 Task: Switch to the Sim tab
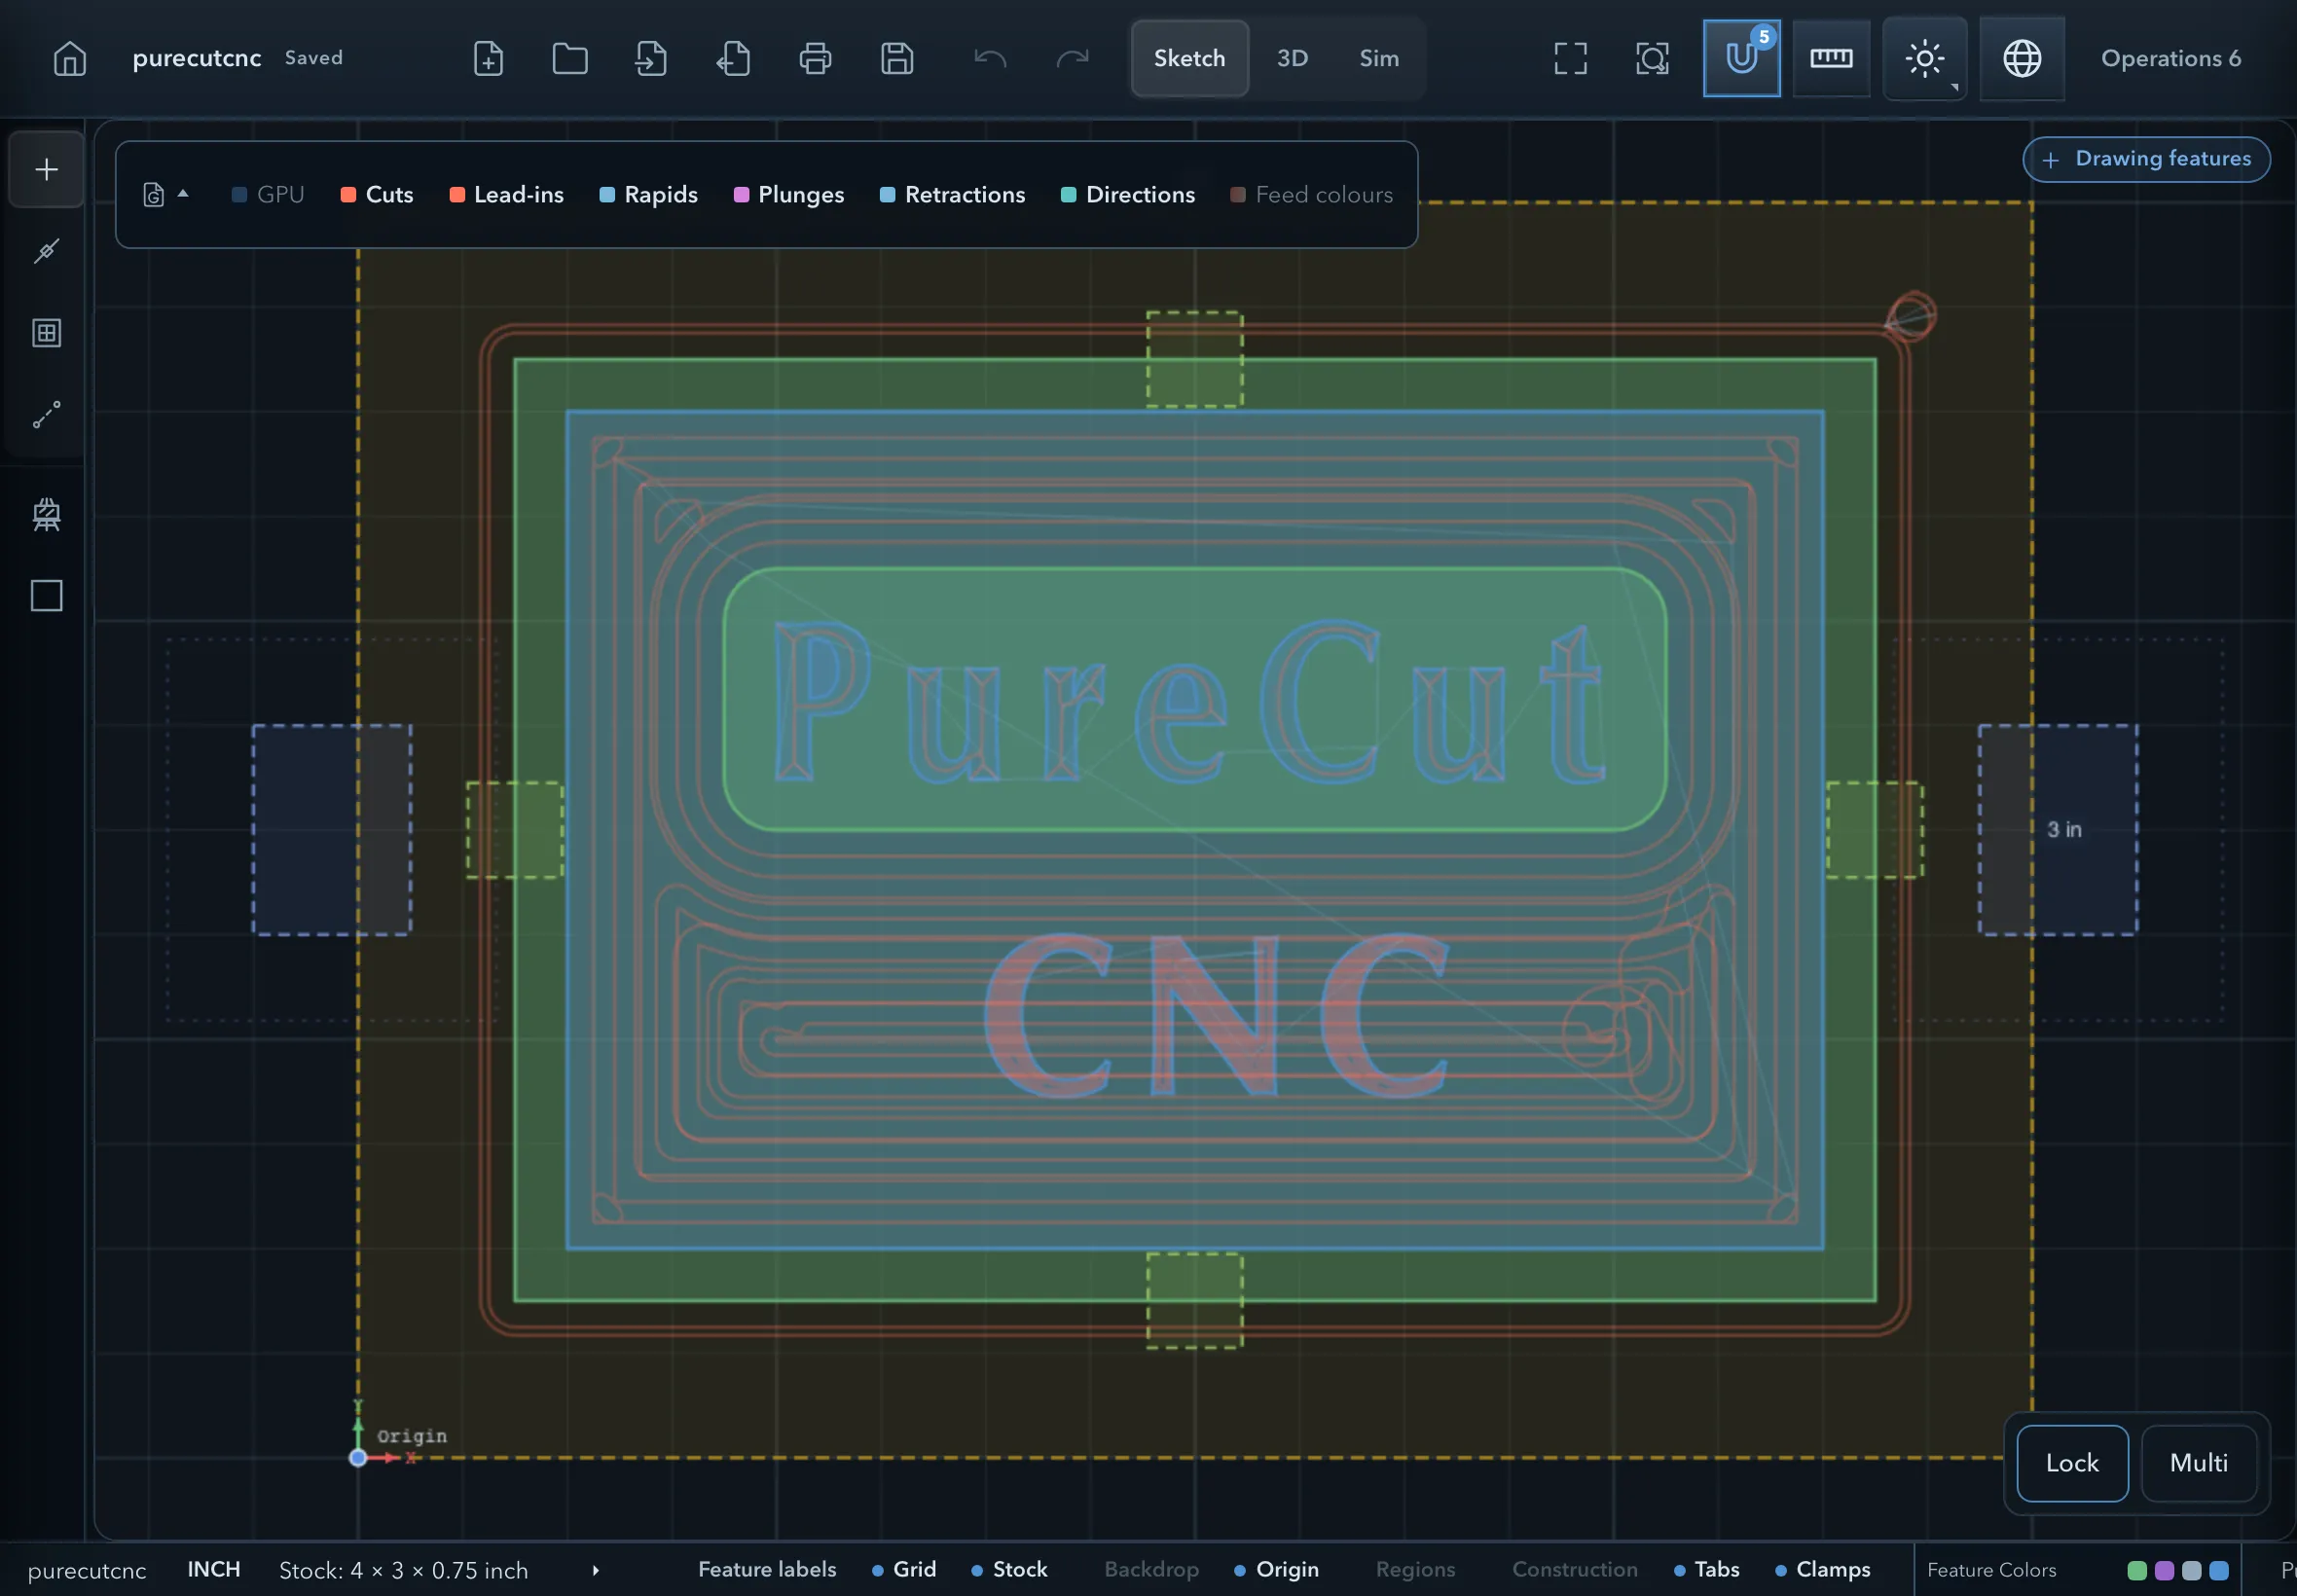coord(1379,58)
